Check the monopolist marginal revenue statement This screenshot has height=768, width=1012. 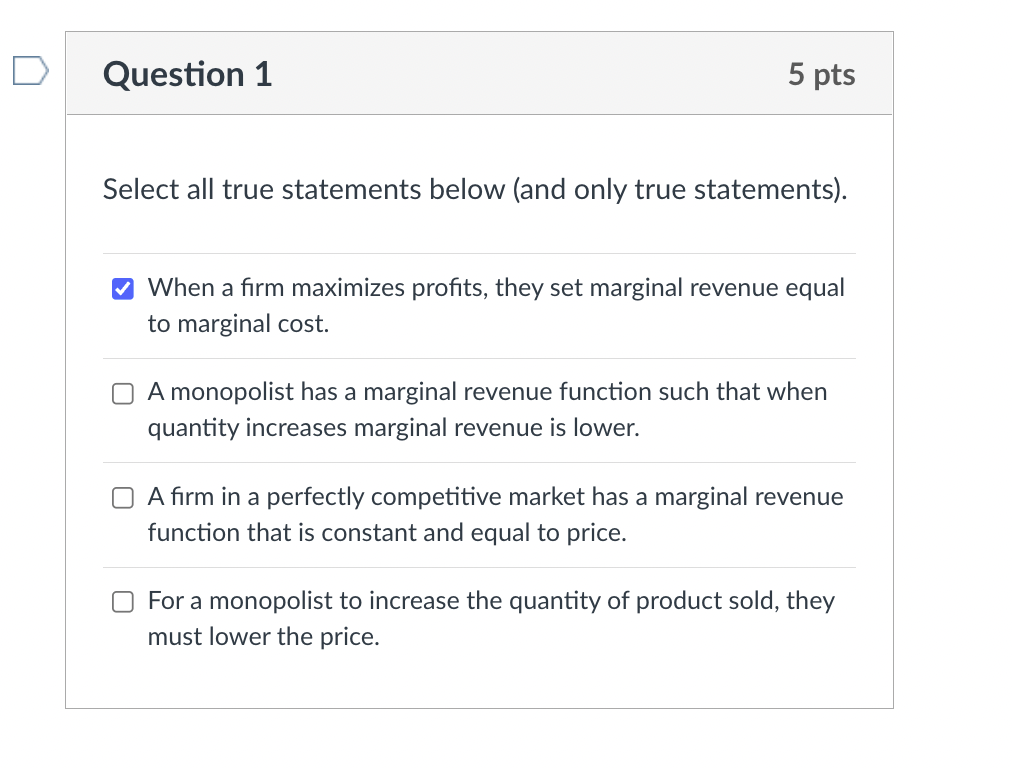click(122, 393)
